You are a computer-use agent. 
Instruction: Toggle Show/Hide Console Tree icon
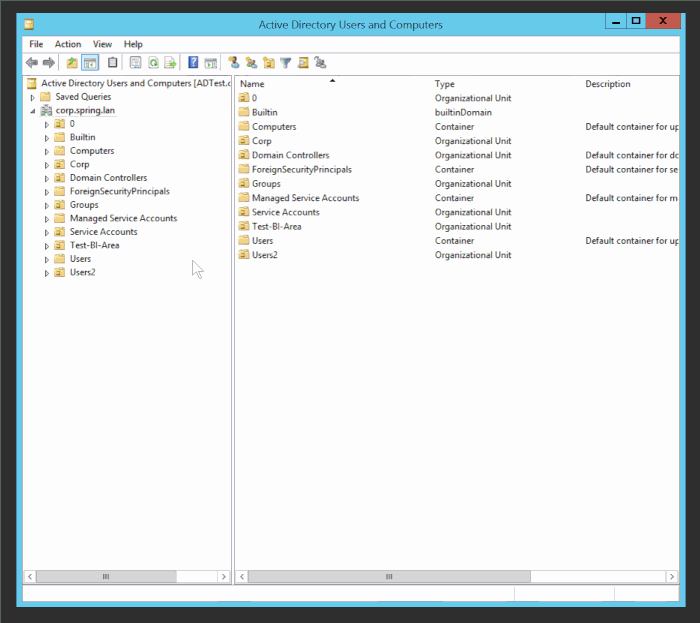point(90,63)
